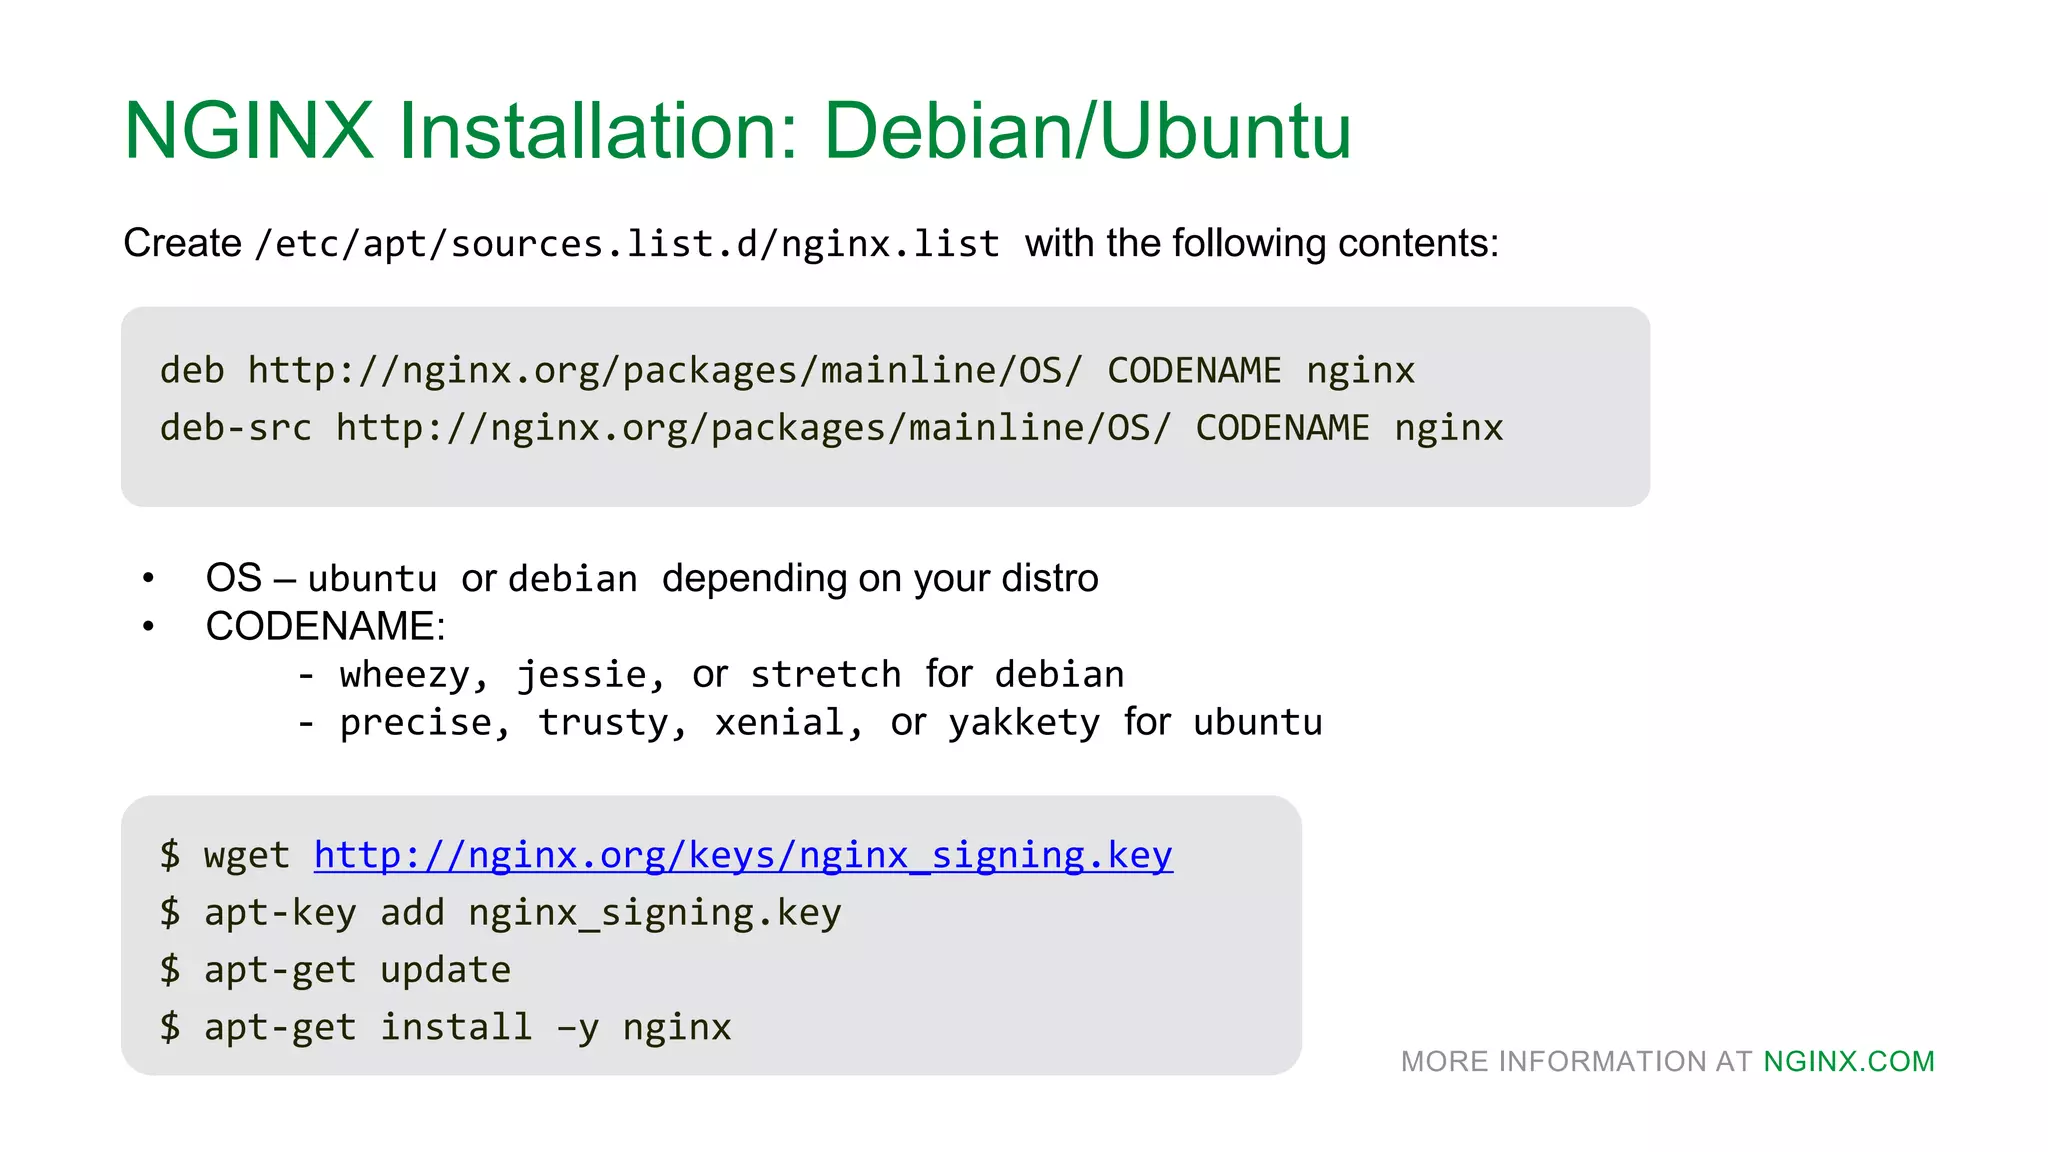Click 'MORE INFORMATION AT' footer text
Screen dimensions: 2048x1152
pyautogui.click(x=1577, y=1061)
